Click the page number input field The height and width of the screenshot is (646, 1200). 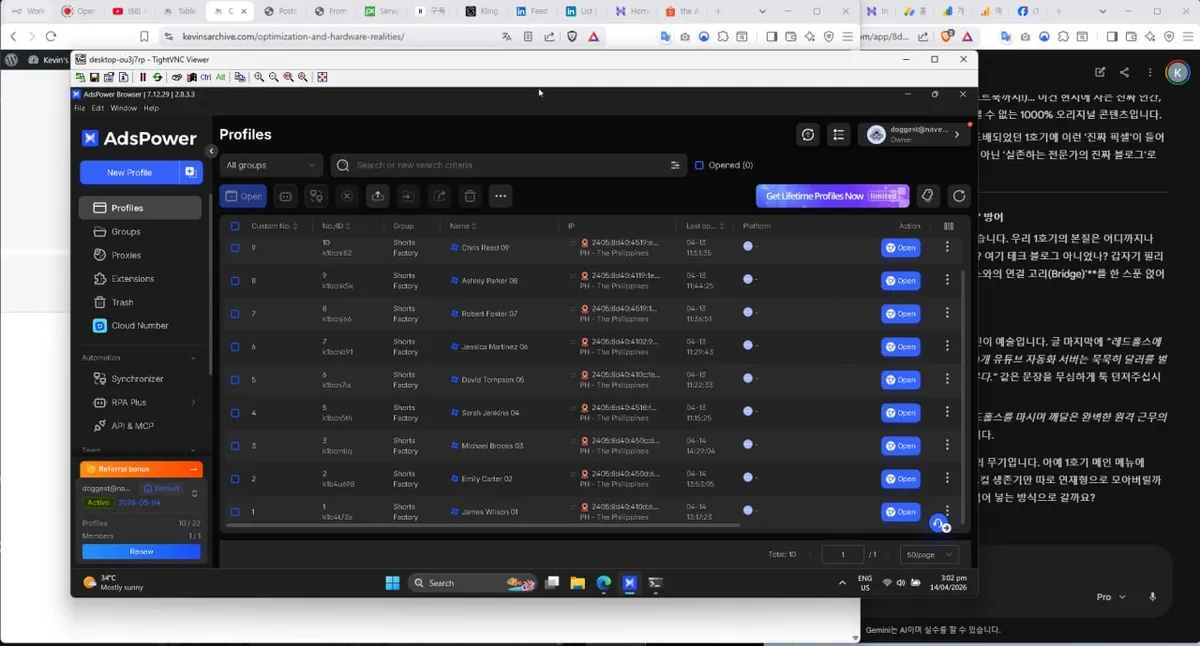(843, 554)
